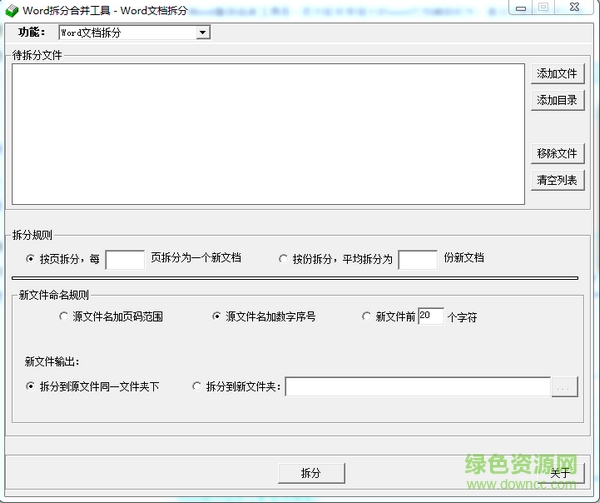600x503 pixels.
Task: Click the pages-per-document input field
Action: (125, 260)
